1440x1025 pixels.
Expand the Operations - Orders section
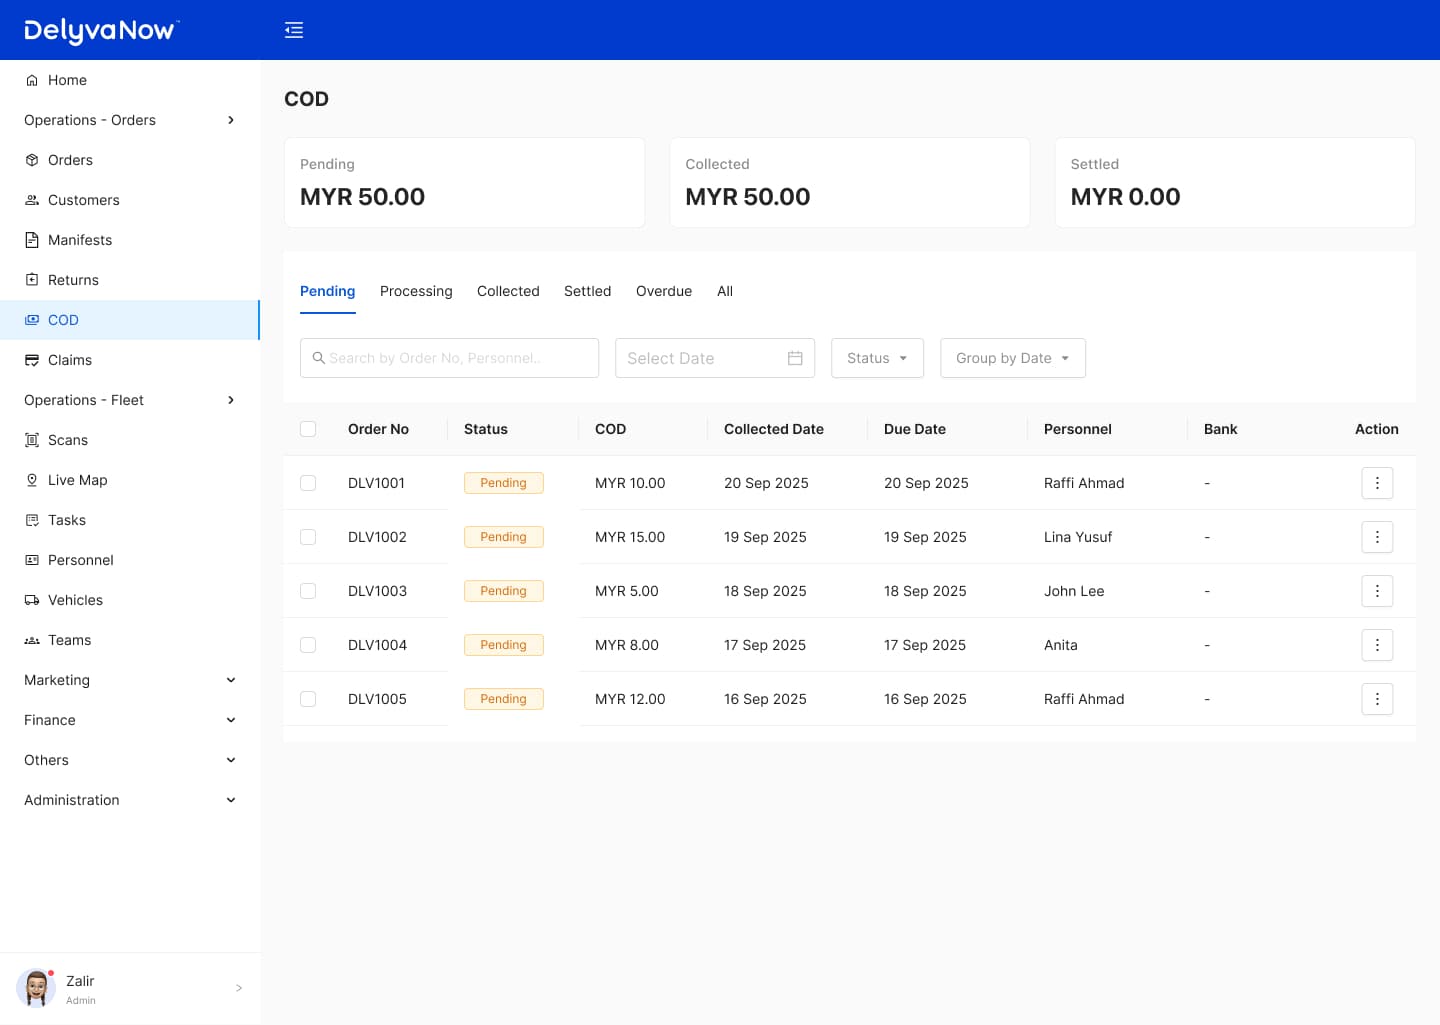point(130,120)
